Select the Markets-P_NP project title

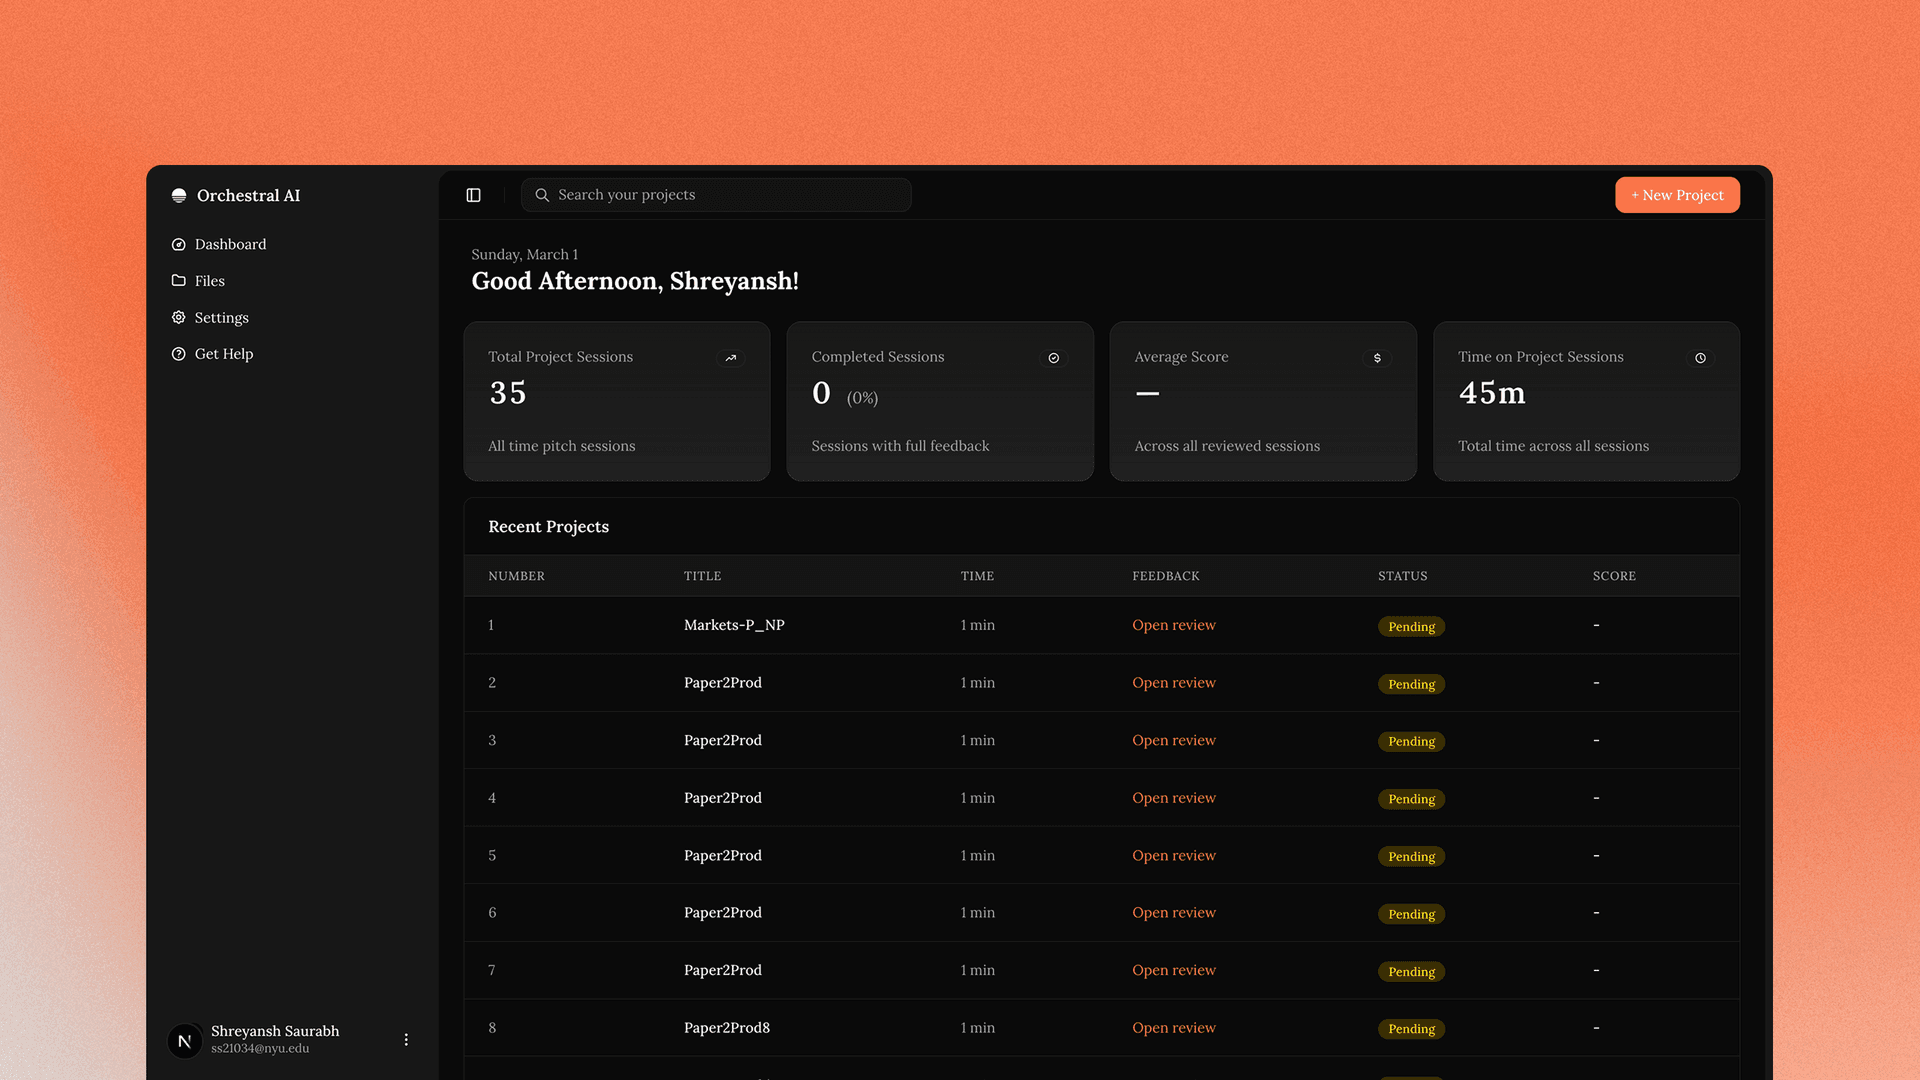pos(734,625)
